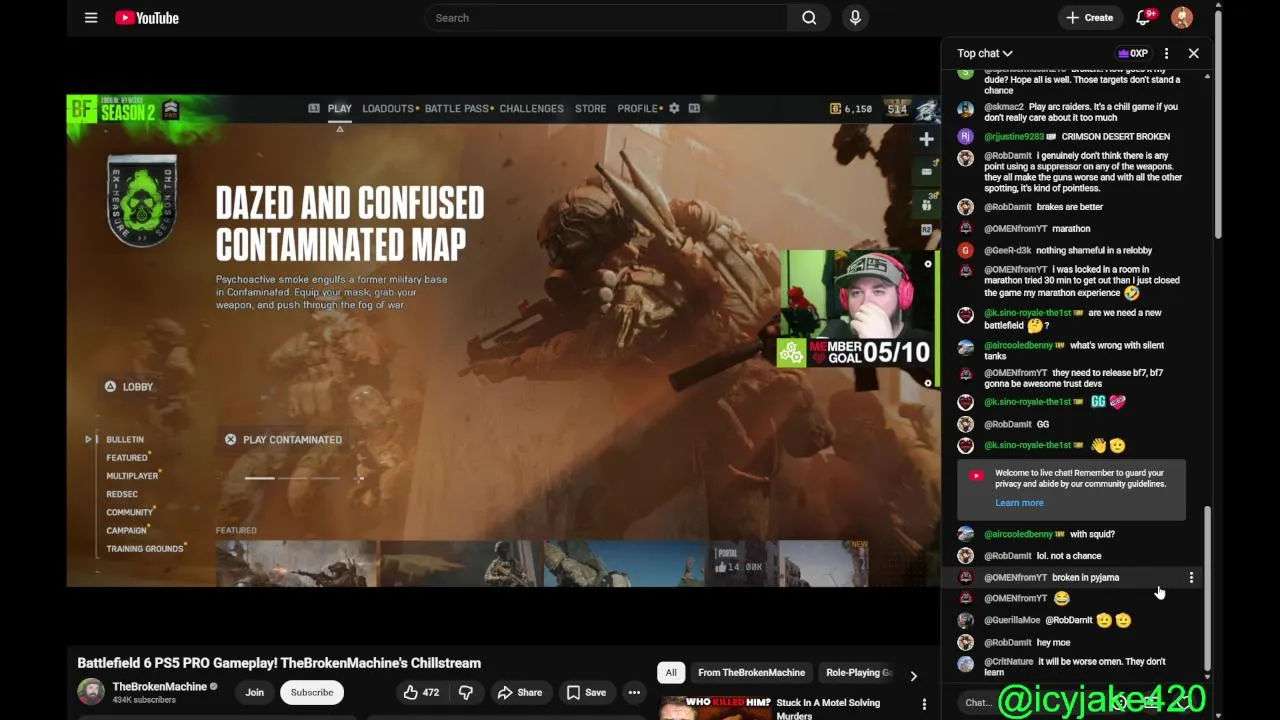Dislike the video with thumbs down
The width and height of the screenshot is (1280, 720).
coord(465,692)
